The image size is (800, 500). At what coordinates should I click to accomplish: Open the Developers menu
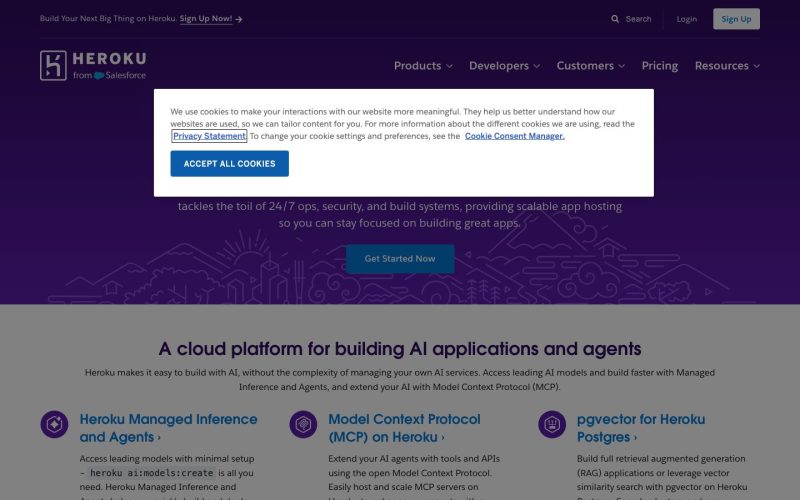pos(505,66)
